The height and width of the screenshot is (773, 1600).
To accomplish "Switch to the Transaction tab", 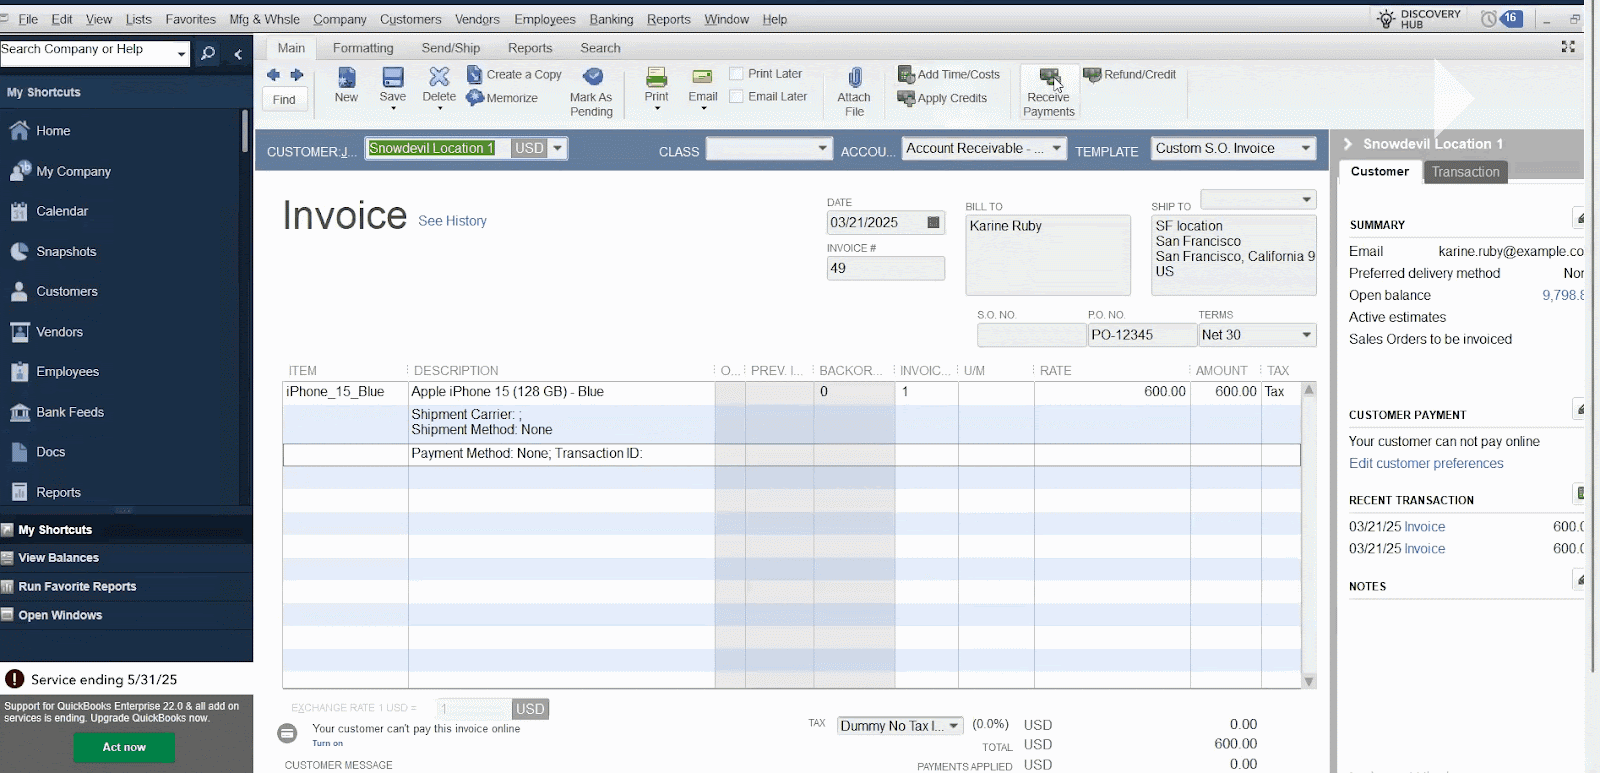I will tap(1465, 172).
